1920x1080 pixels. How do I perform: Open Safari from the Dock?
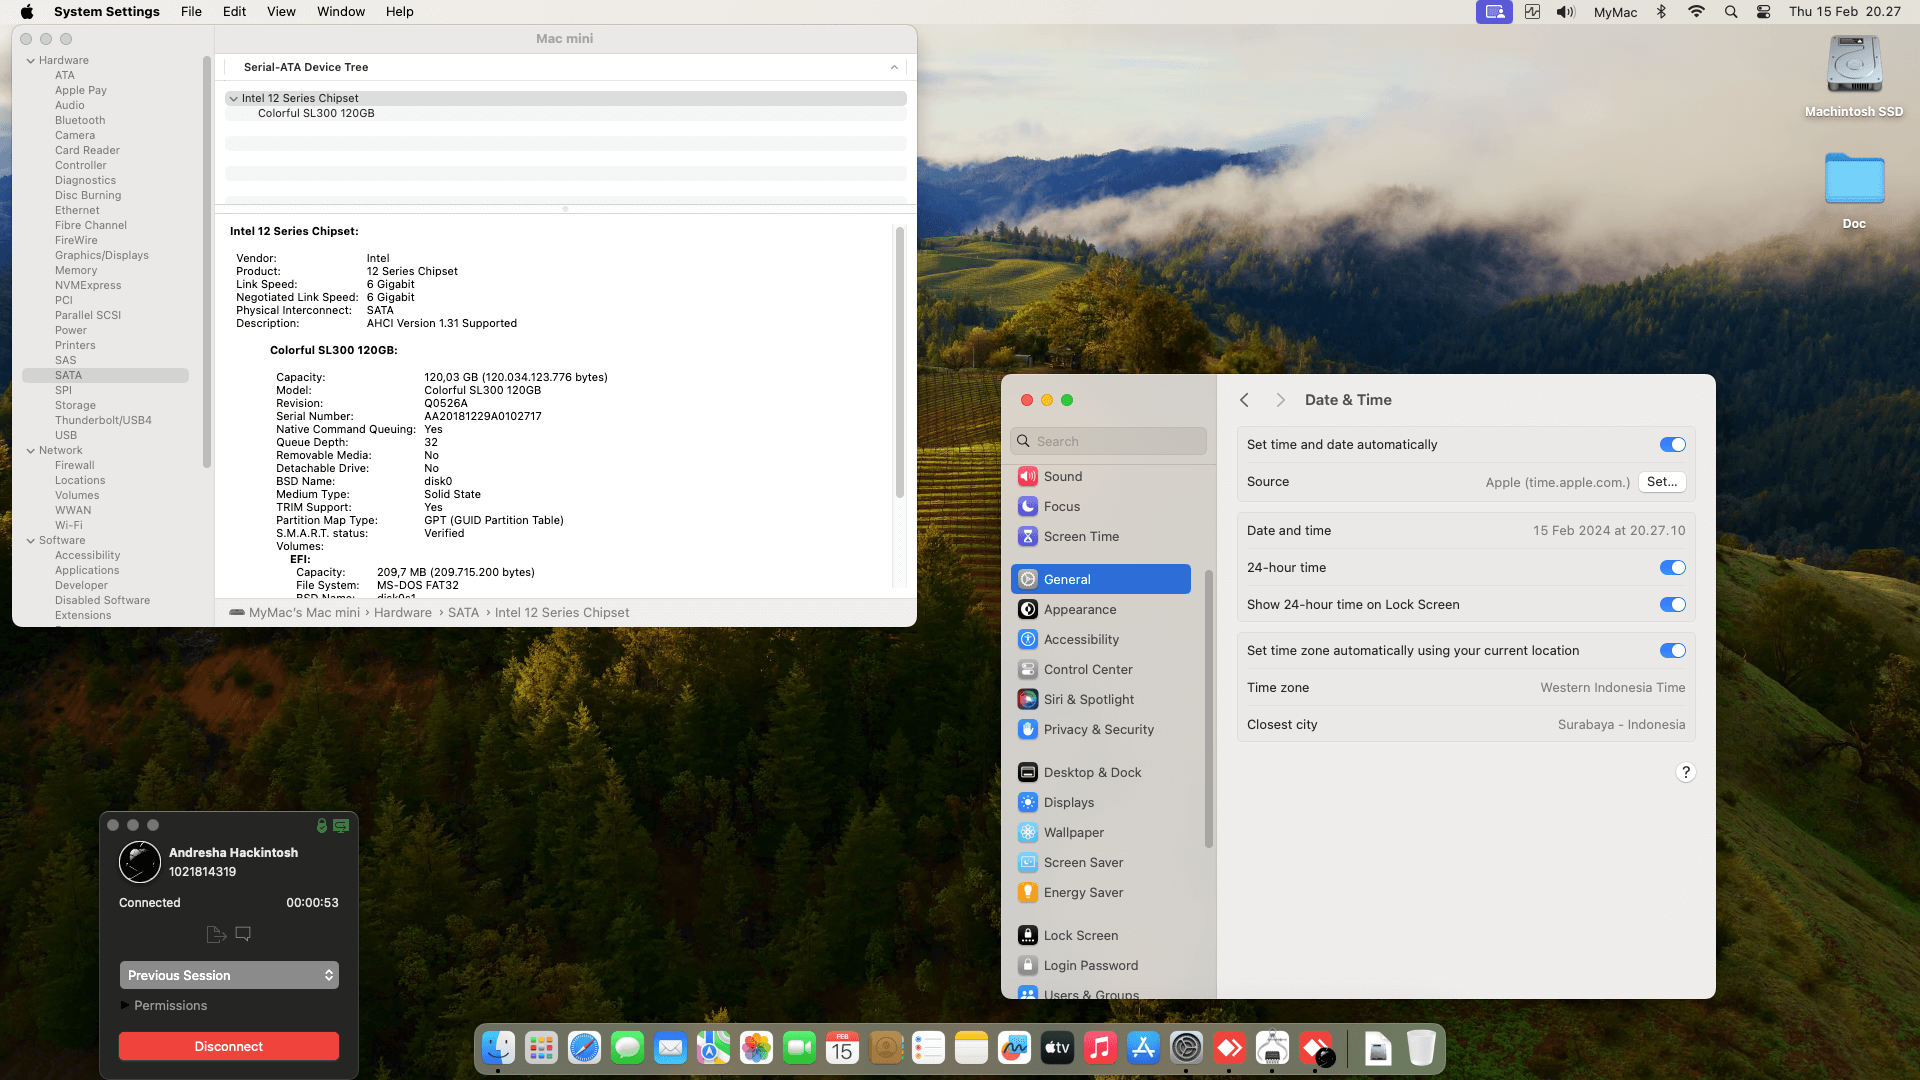click(x=584, y=1048)
